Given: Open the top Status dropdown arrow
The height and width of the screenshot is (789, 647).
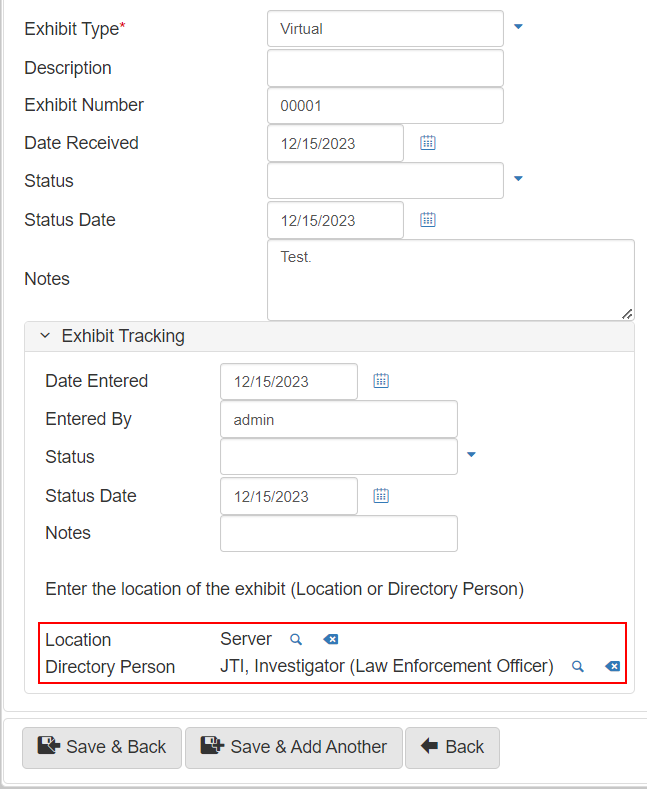Looking at the screenshot, I should (x=518, y=180).
